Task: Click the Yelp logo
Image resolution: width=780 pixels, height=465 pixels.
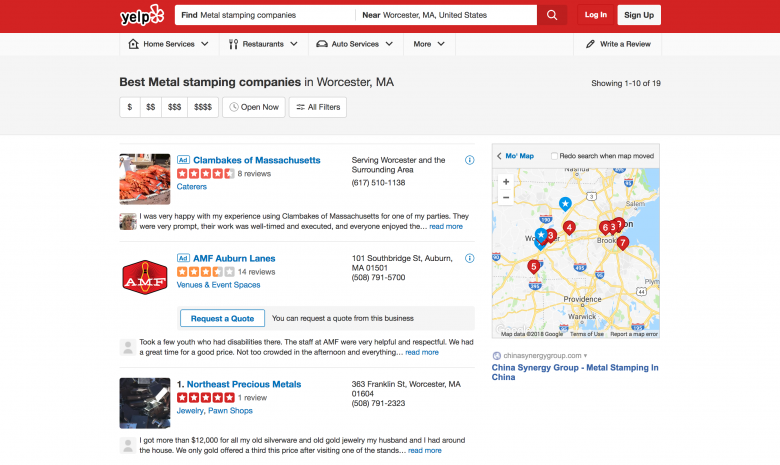Action: click(x=142, y=15)
